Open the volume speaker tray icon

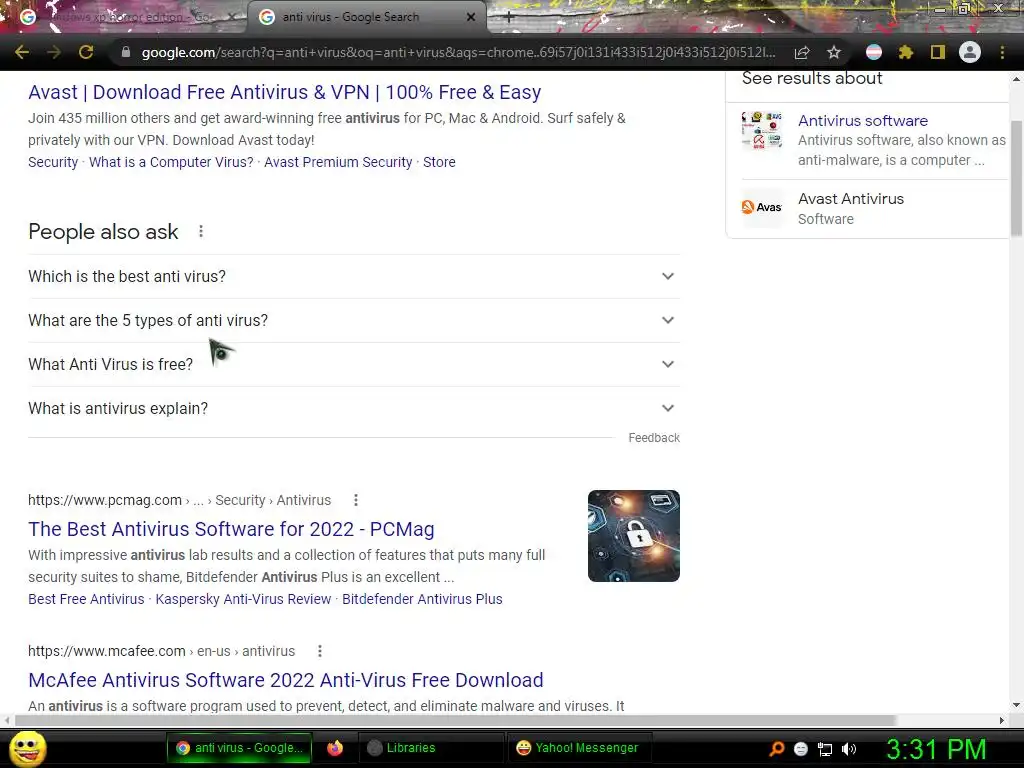[x=849, y=749]
